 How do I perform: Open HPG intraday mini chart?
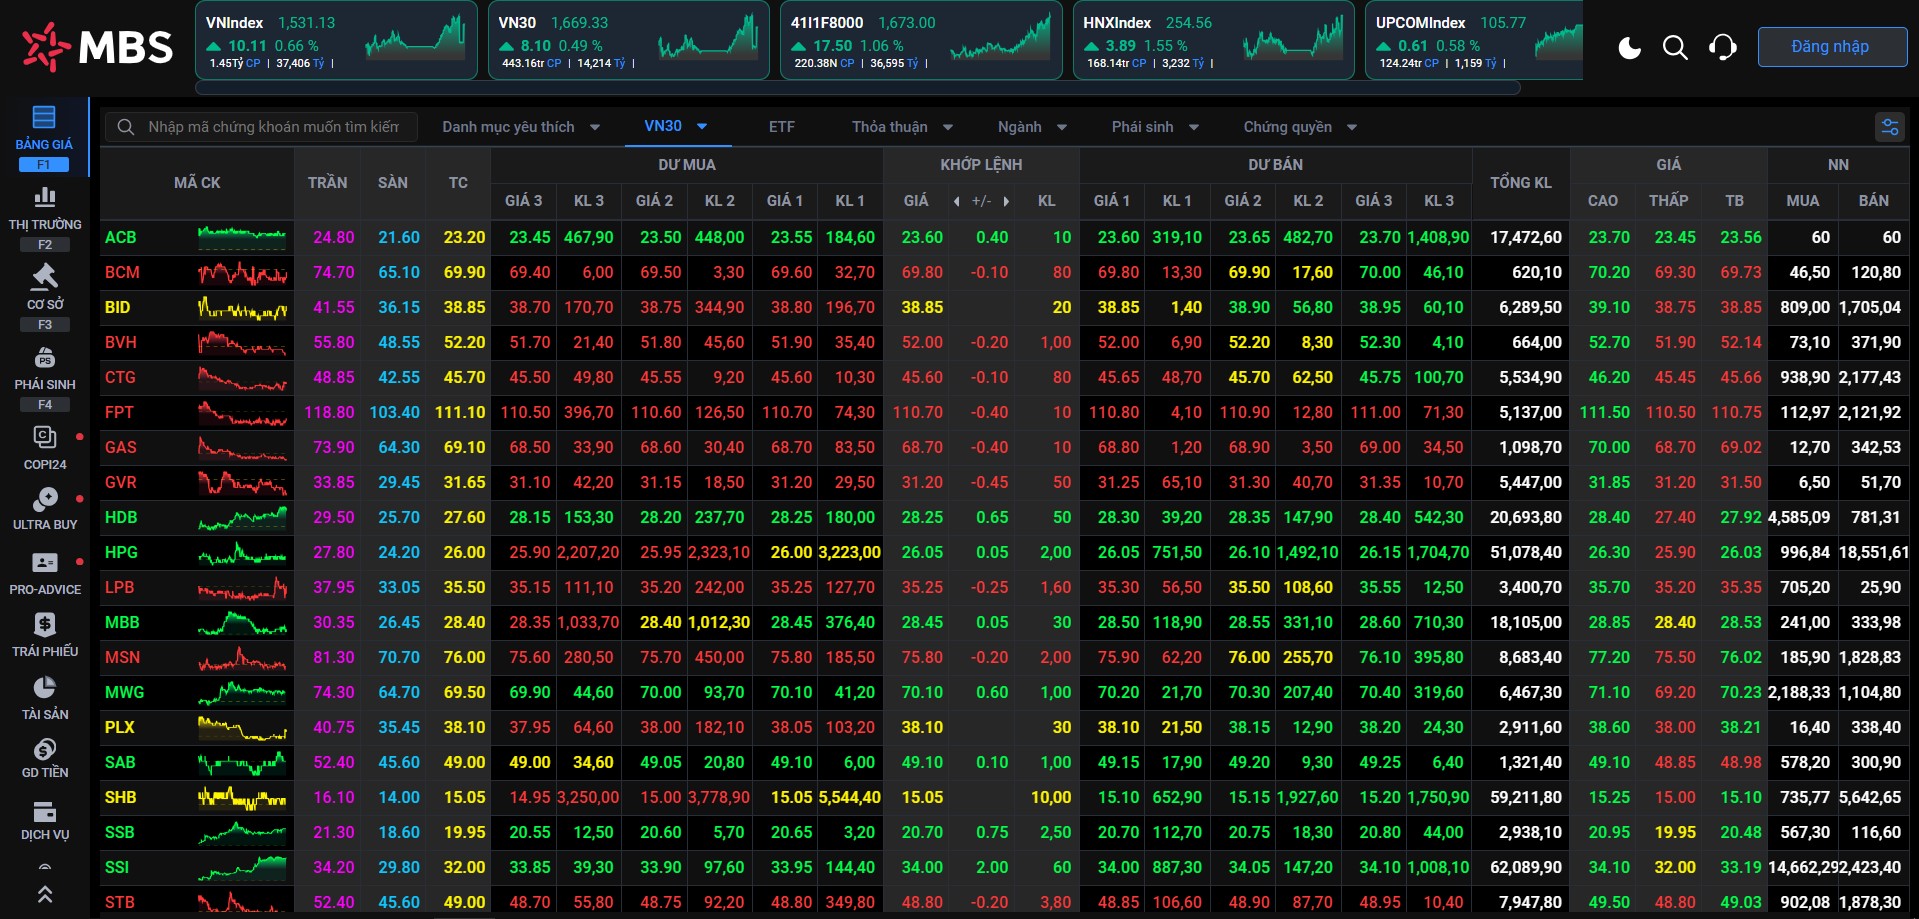pos(242,552)
